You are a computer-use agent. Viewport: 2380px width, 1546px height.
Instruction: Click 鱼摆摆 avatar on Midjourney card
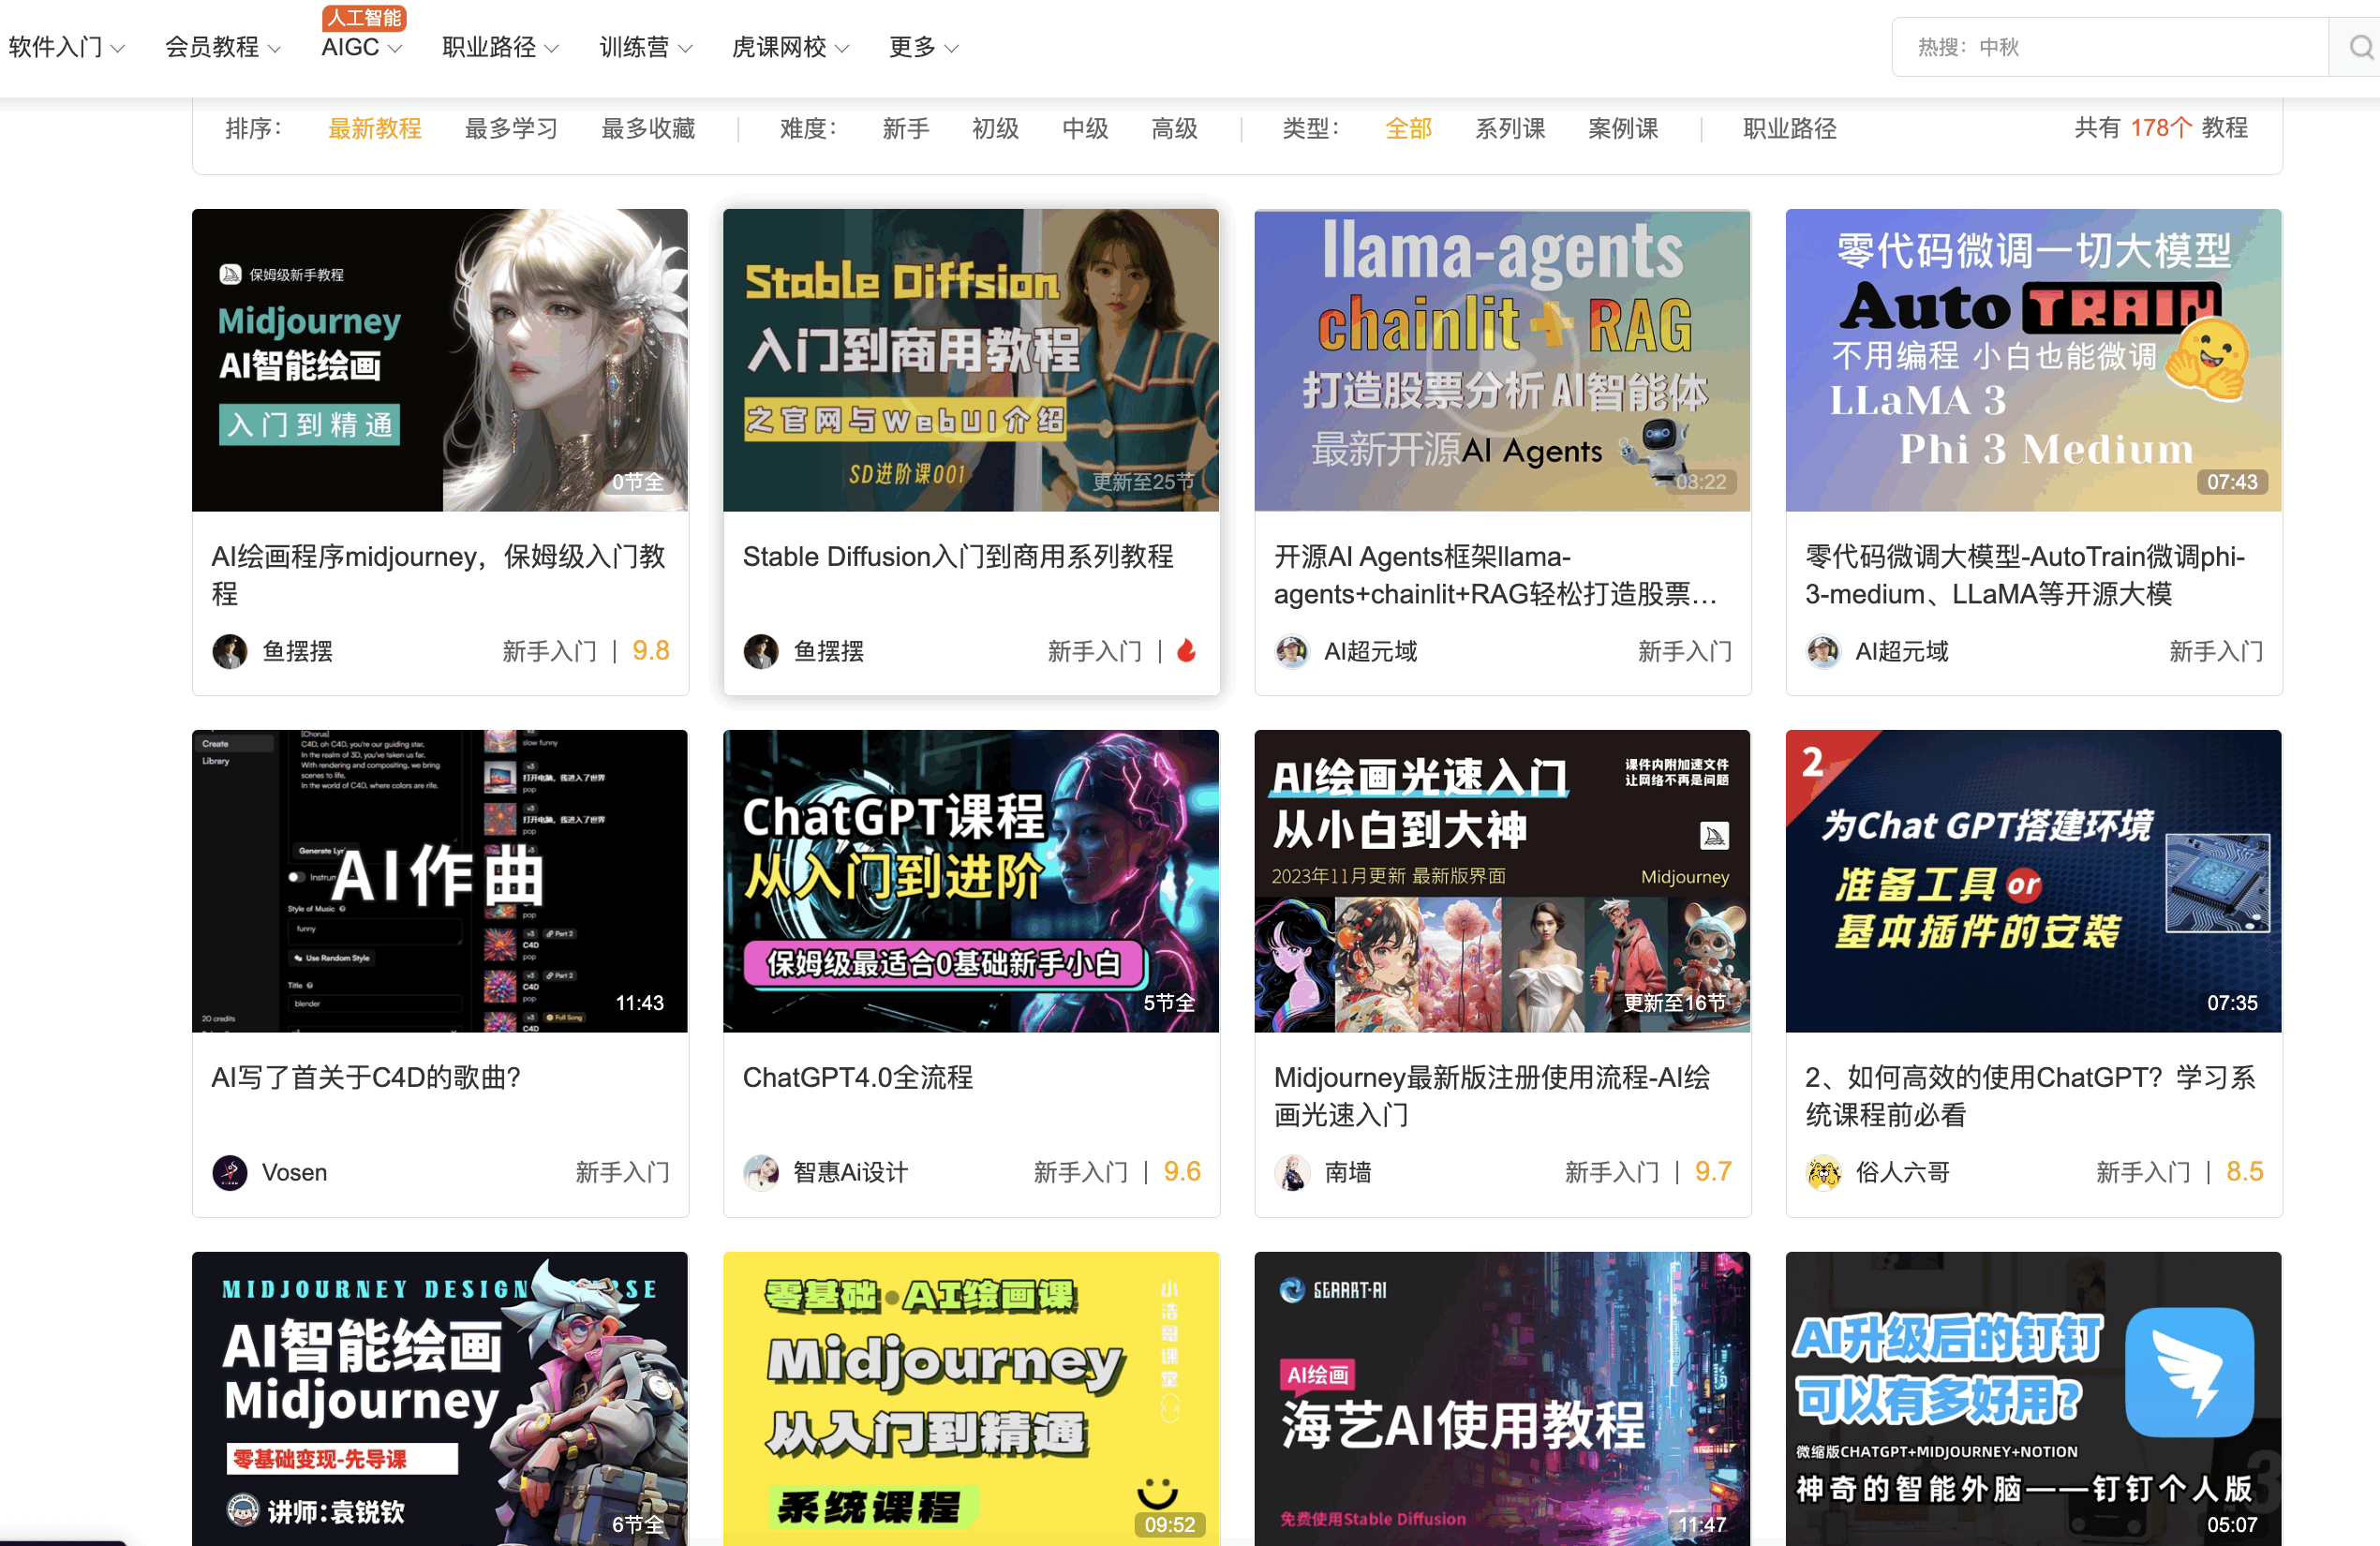click(x=230, y=651)
